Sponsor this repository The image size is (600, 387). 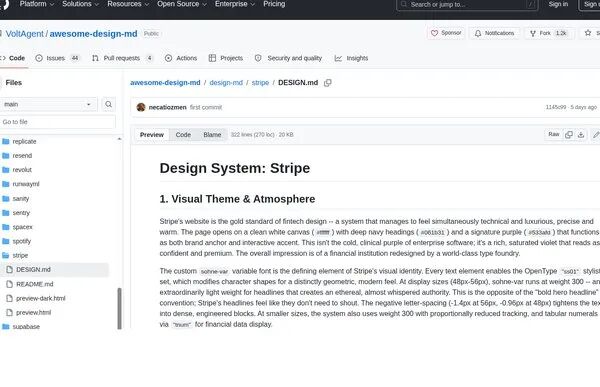446,33
